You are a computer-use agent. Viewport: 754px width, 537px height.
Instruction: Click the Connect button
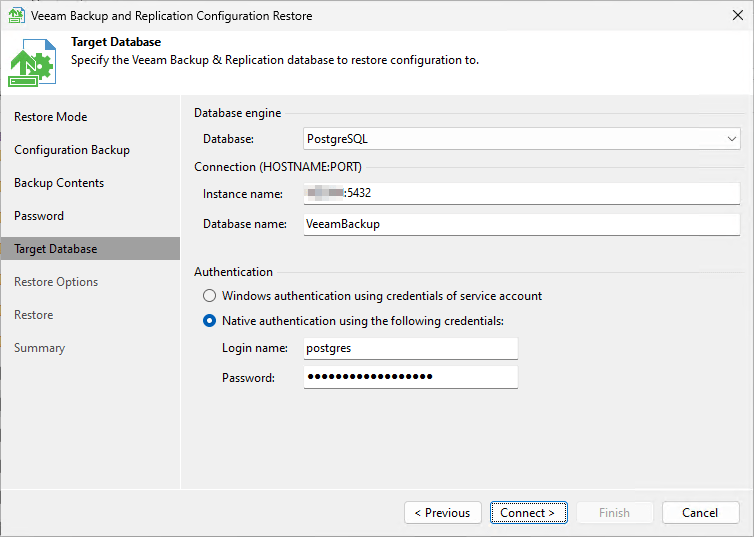pos(528,513)
